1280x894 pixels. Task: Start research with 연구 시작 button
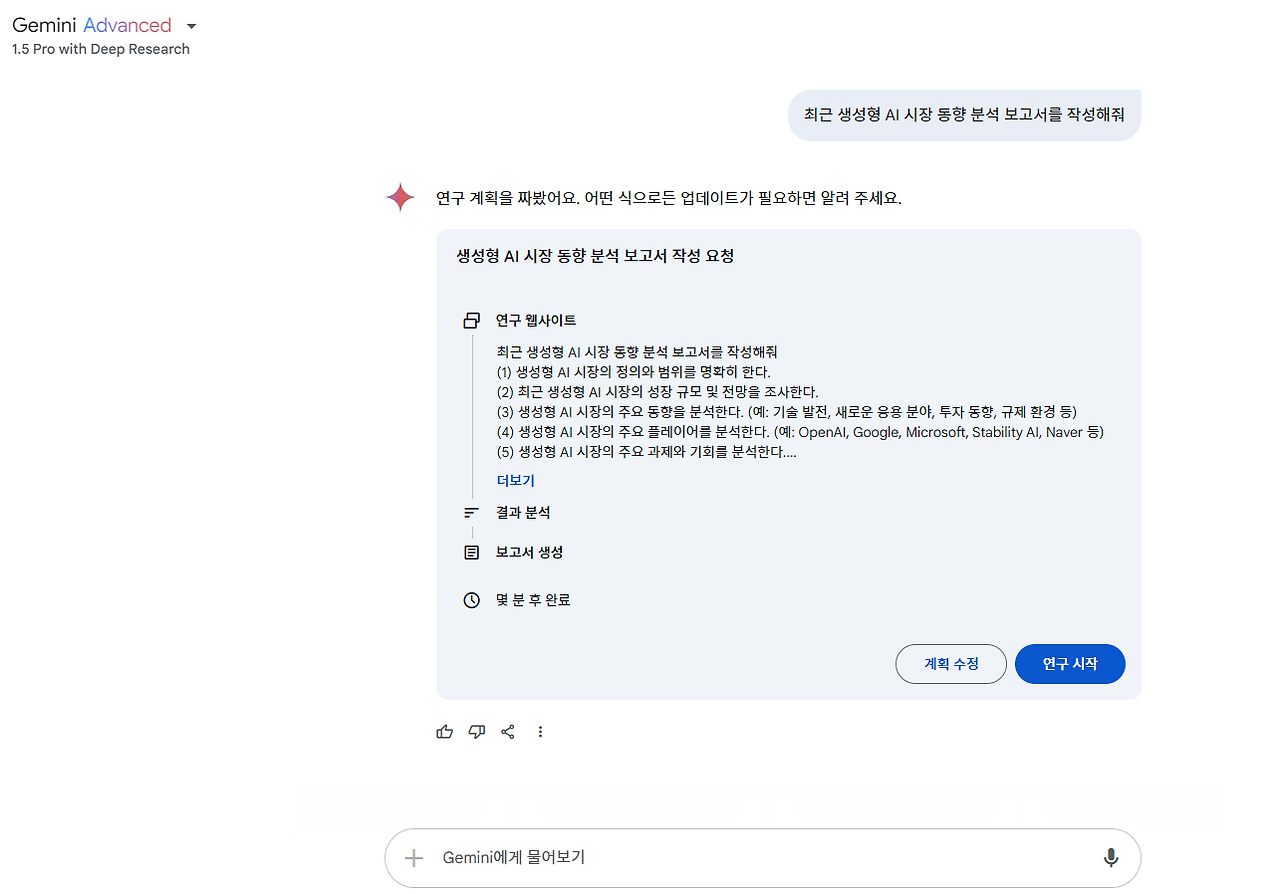tap(1070, 664)
